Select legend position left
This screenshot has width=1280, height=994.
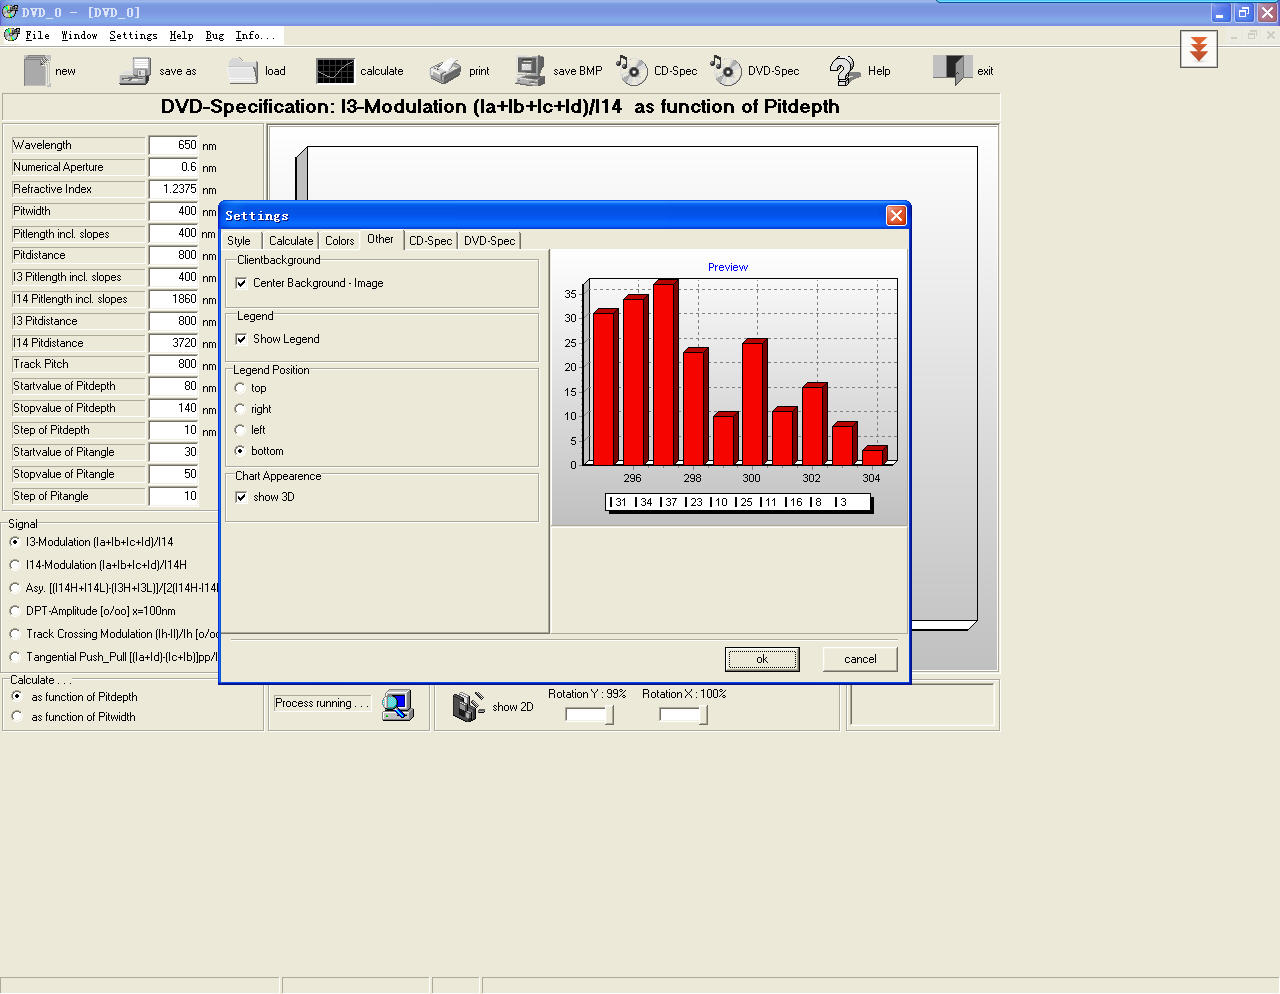click(x=240, y=430)
